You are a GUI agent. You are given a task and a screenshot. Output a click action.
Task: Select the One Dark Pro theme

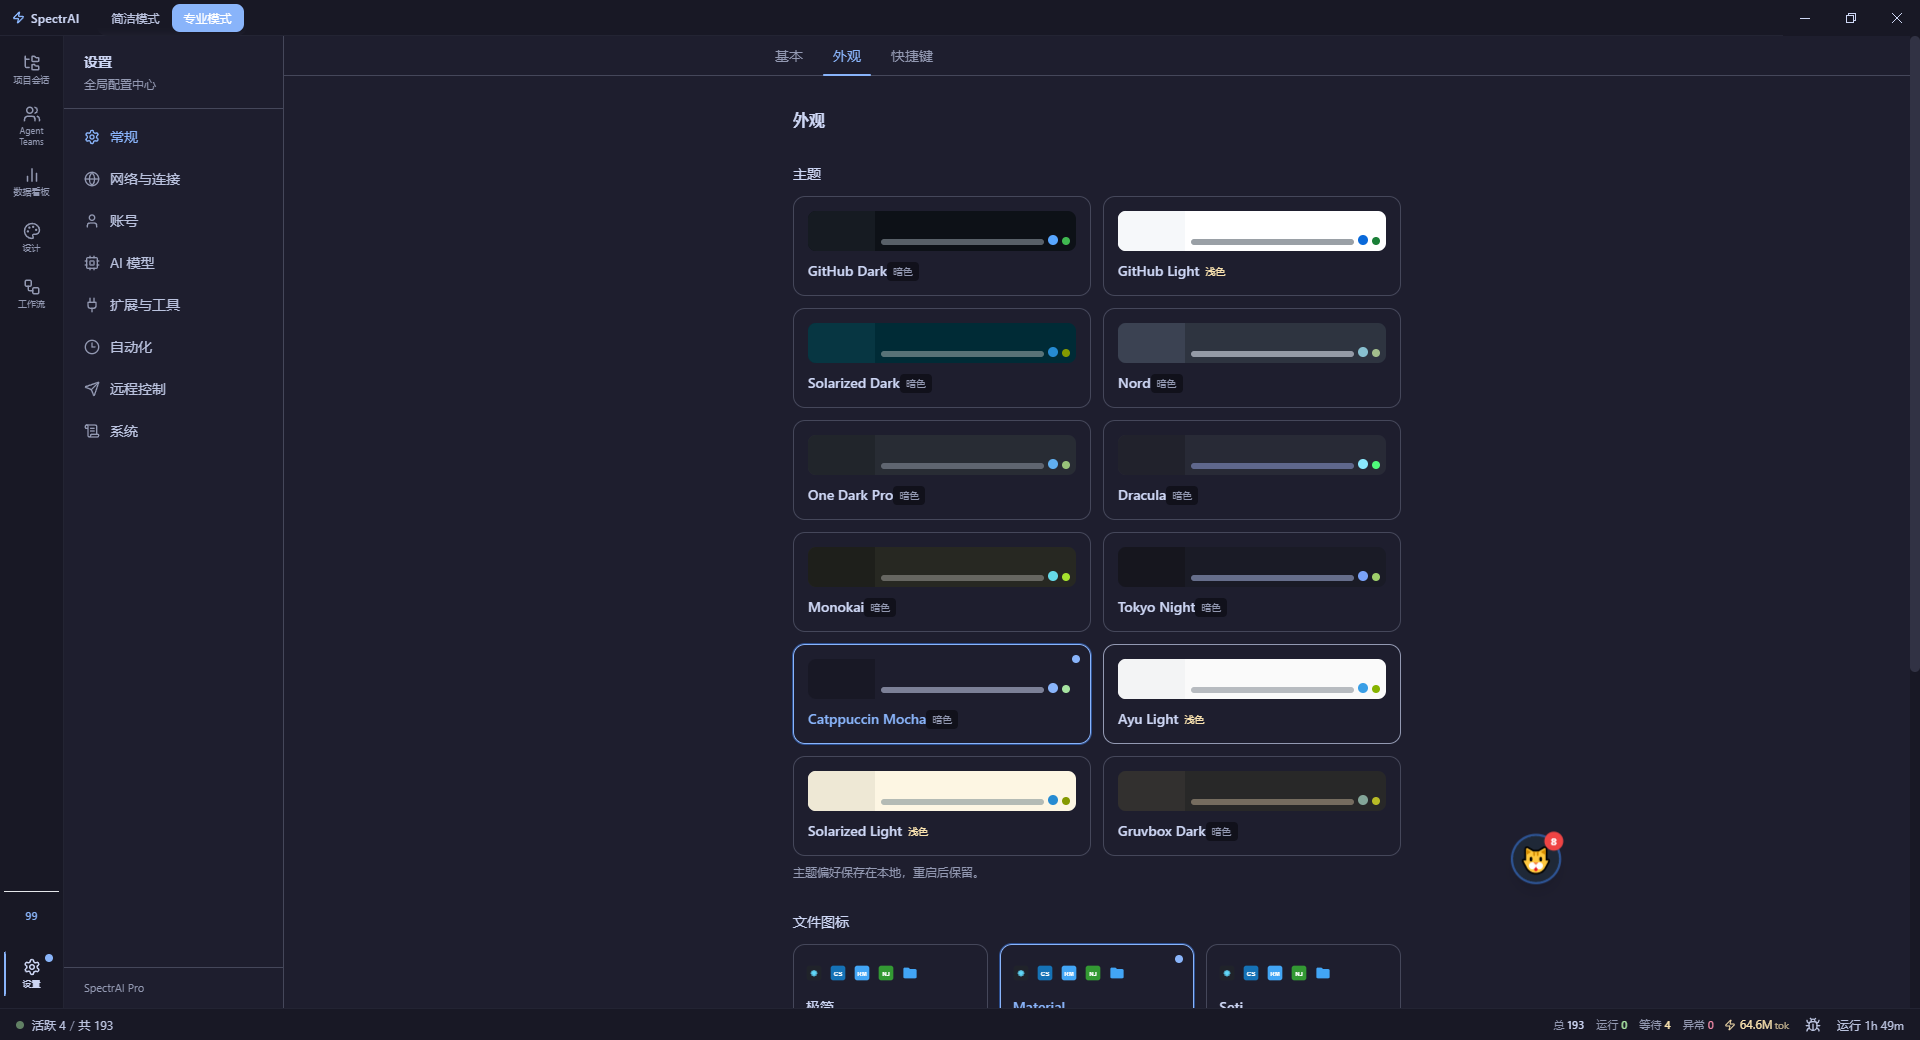point(942,470)
